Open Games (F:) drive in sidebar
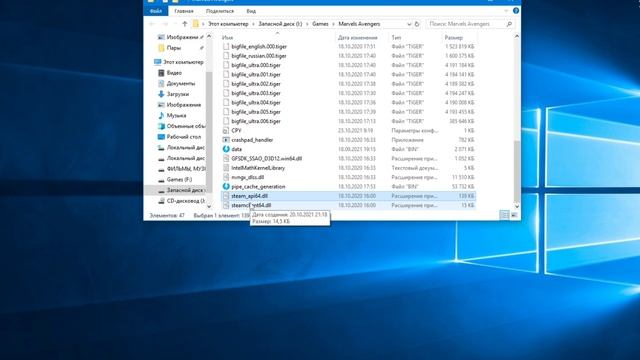This screenshot has width=640, height=360. click(179, 179)
